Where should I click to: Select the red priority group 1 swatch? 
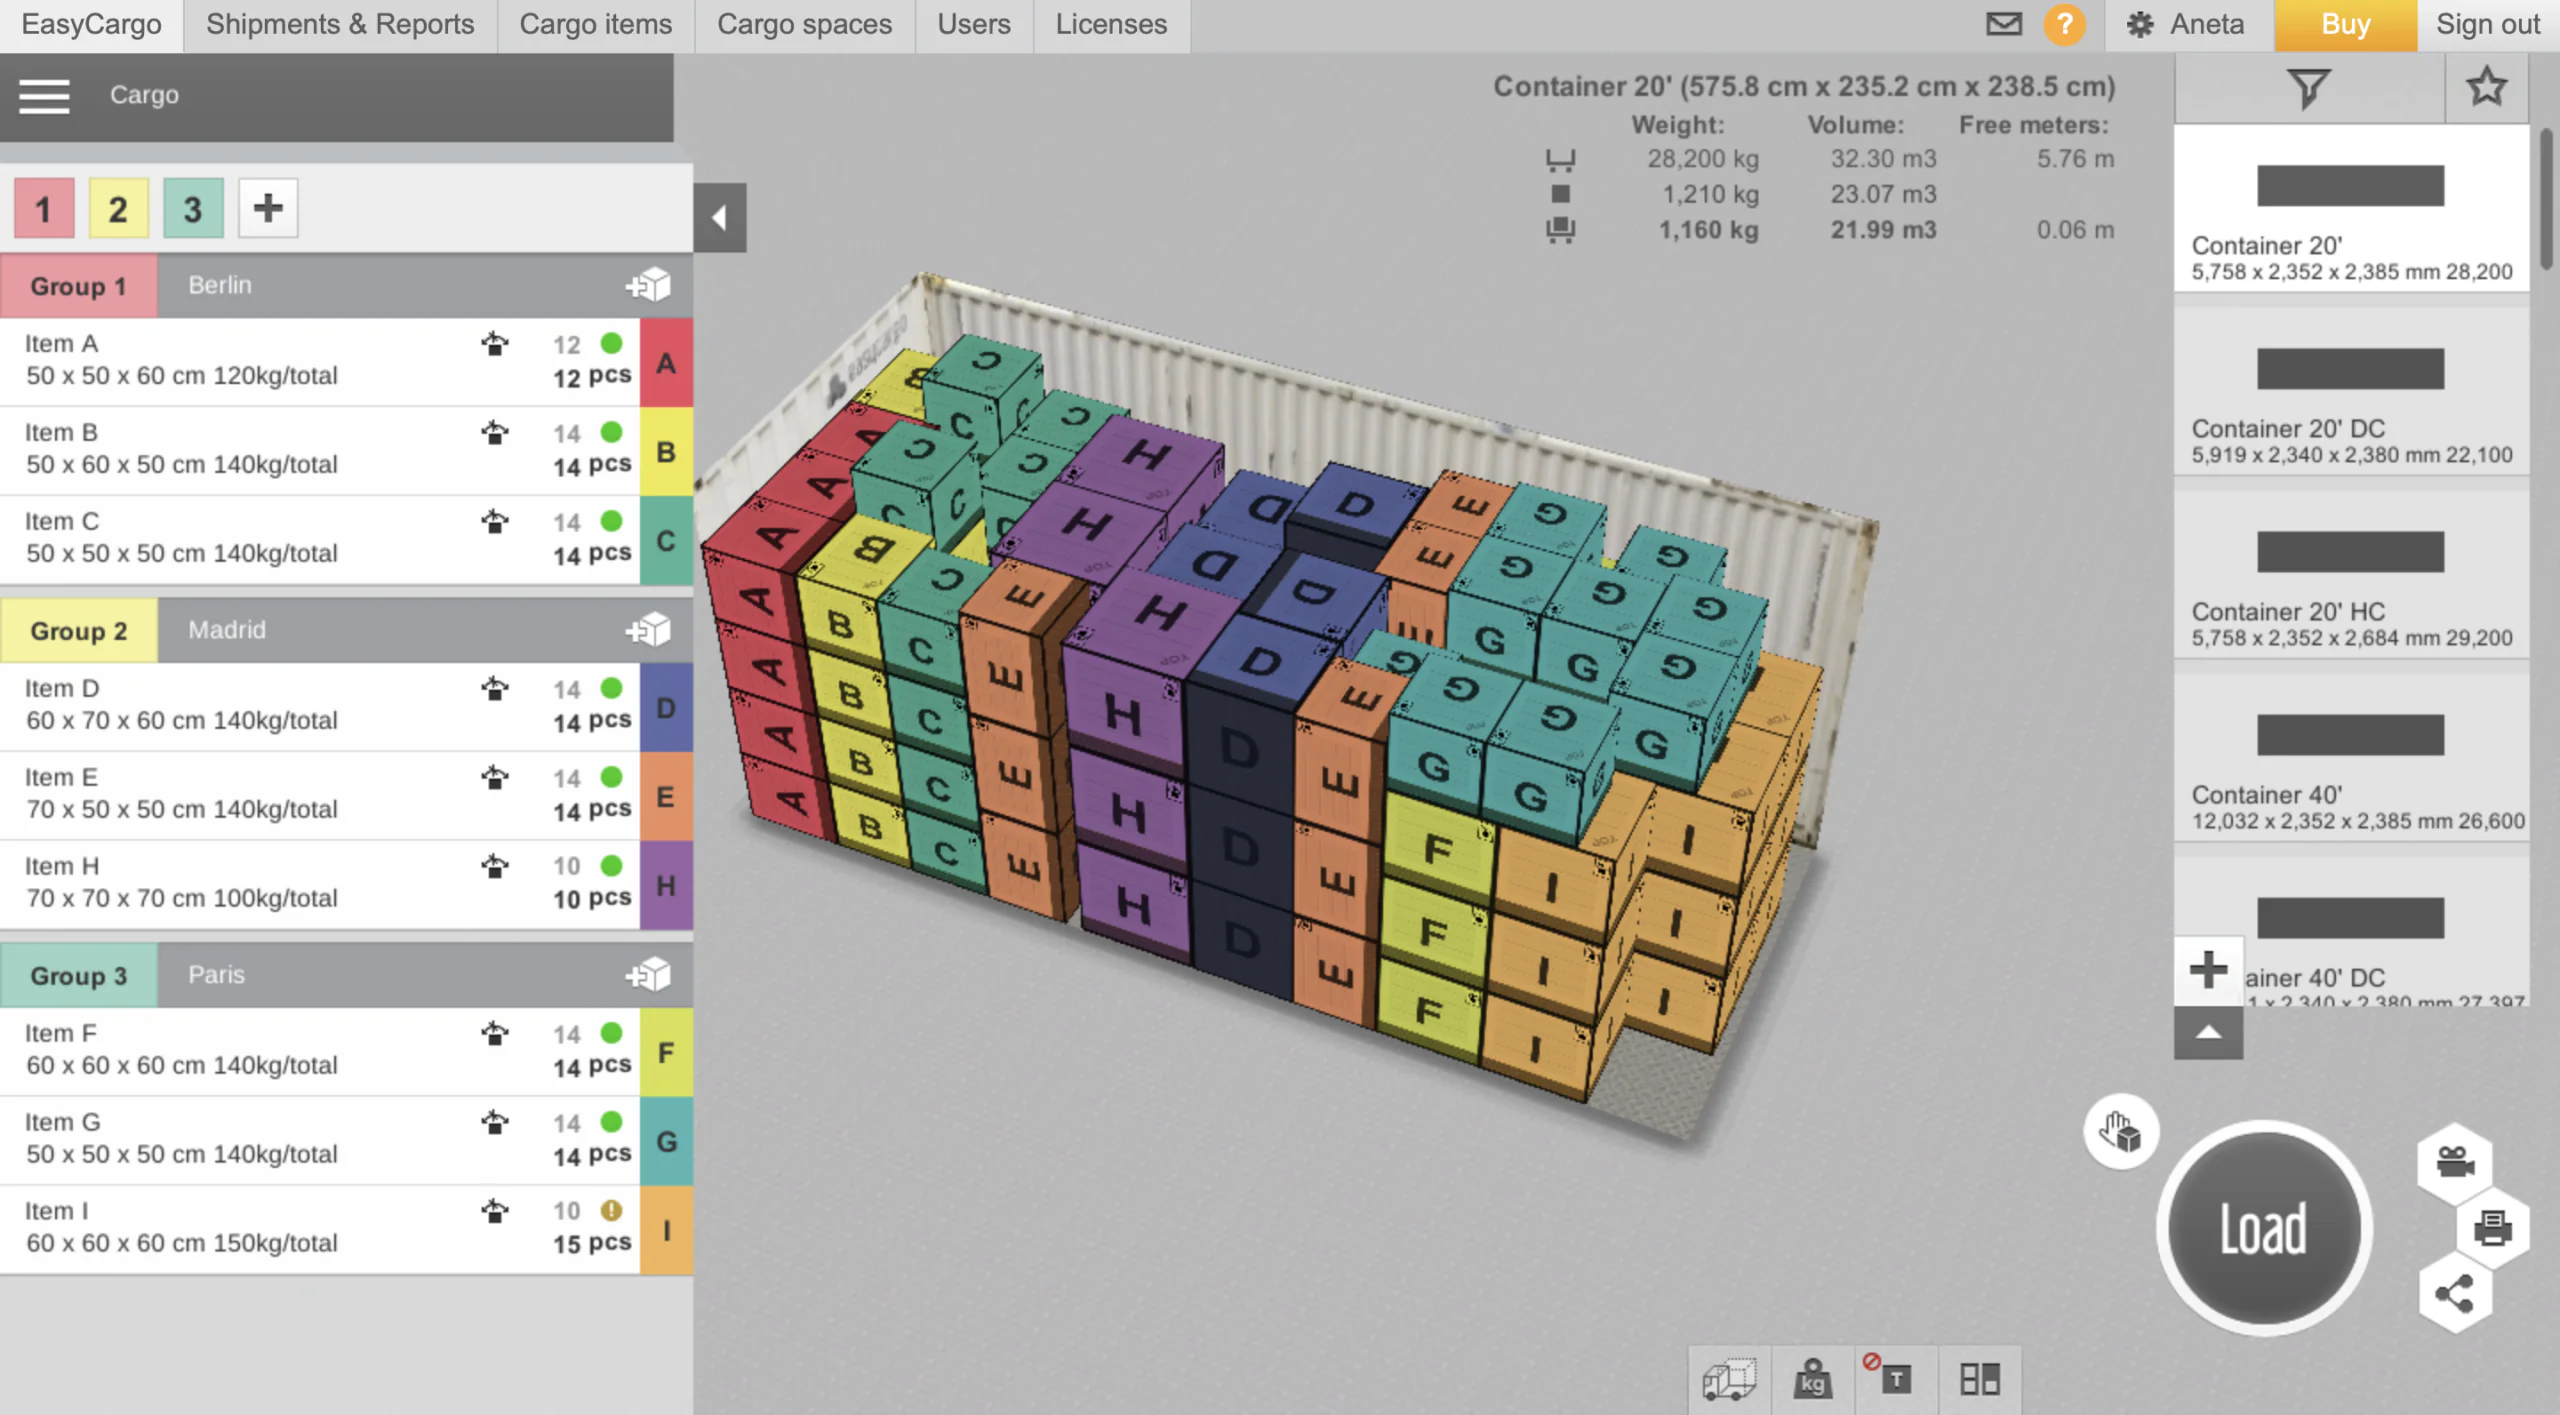click(43, 208)
